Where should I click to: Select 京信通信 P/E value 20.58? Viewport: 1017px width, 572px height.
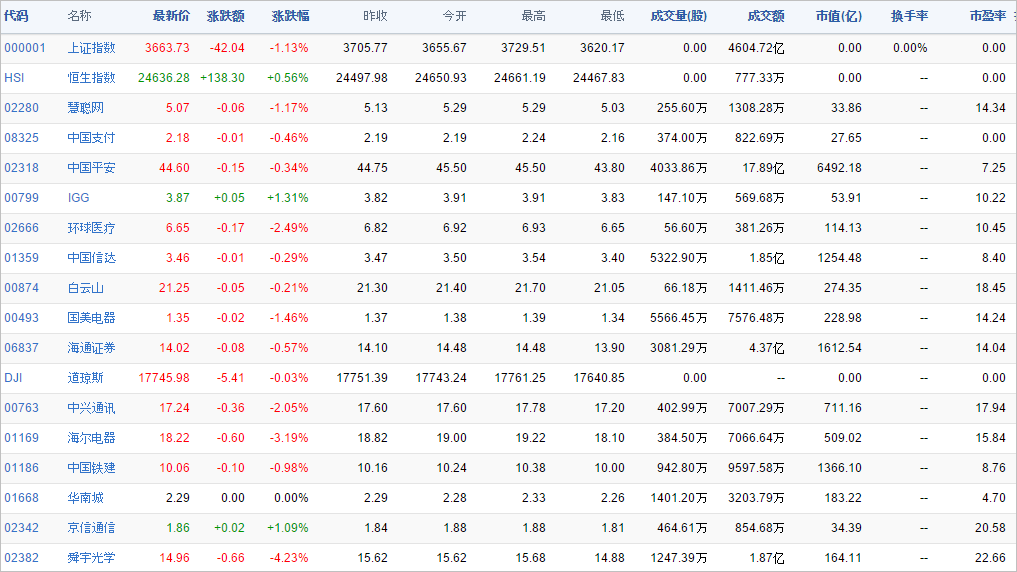click(990, 528)
